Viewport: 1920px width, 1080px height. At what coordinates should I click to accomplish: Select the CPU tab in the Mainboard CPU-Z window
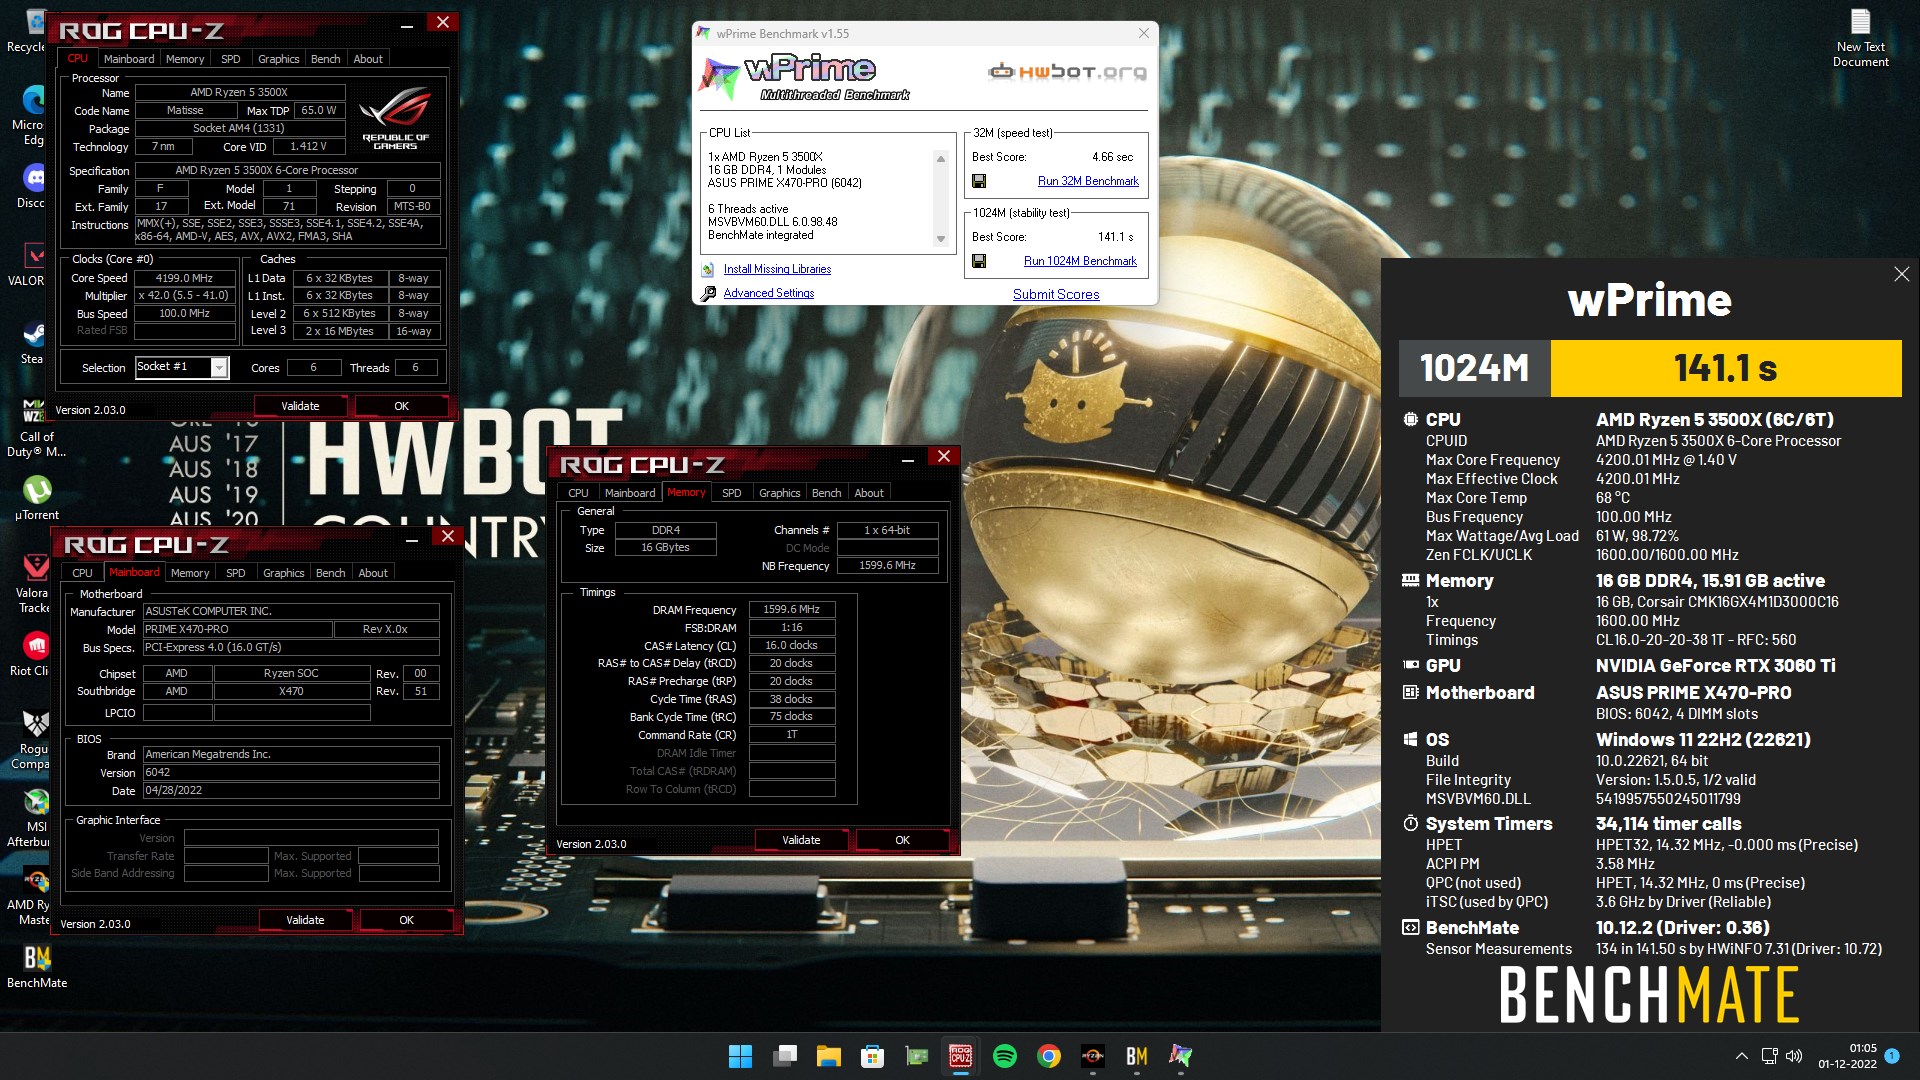[x=83, y=573]
